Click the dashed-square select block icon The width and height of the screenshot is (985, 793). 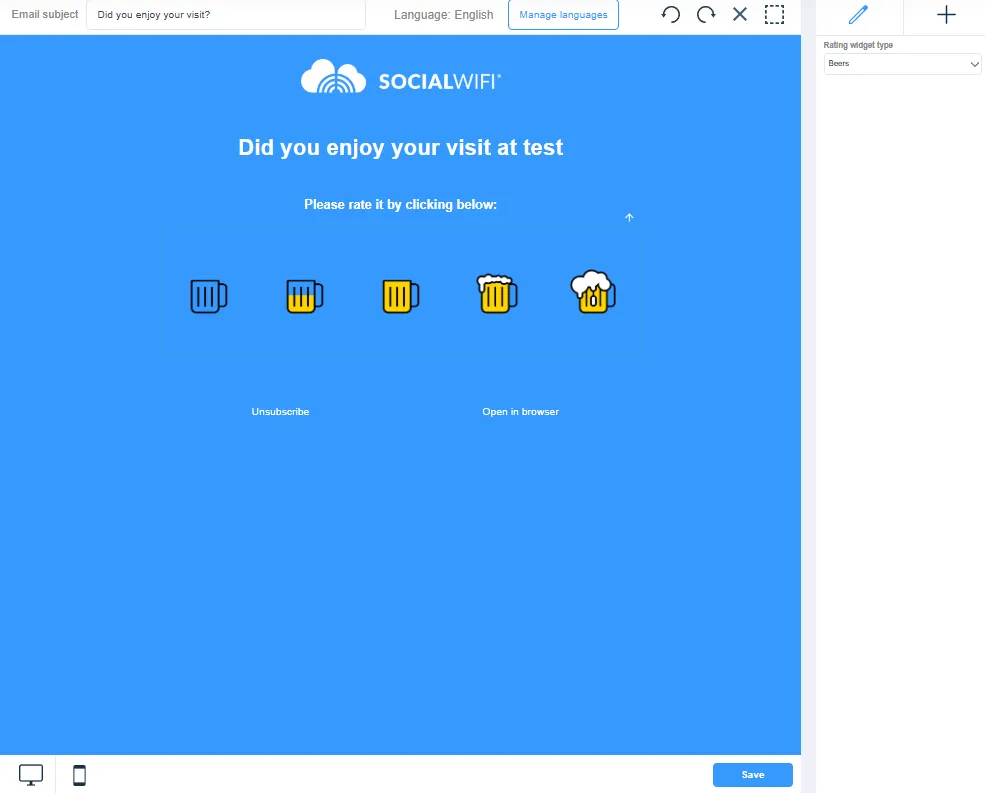(x=774, y=15)
